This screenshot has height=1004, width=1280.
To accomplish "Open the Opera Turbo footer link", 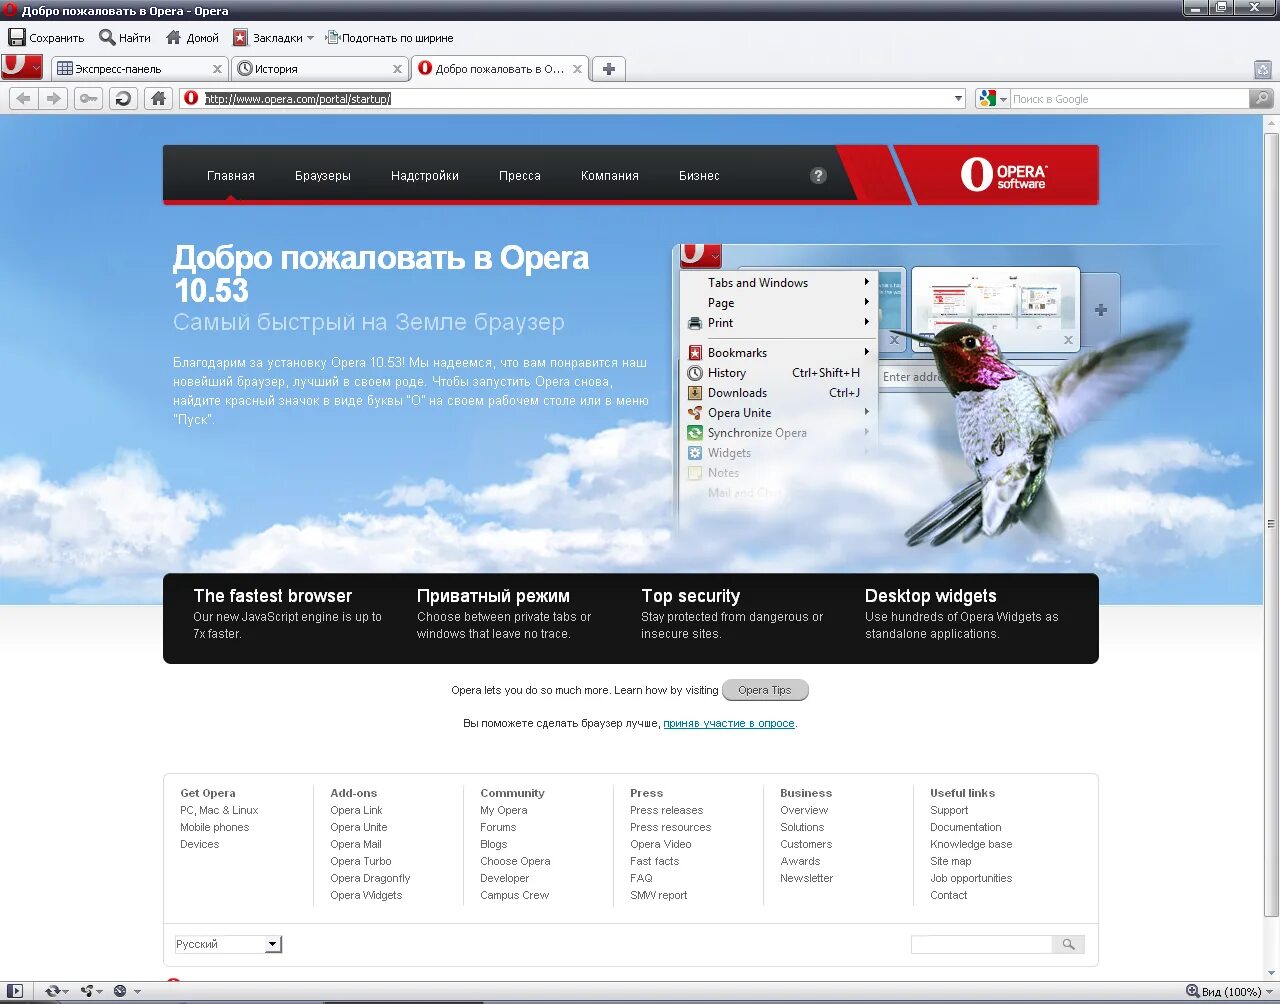I will tap(361, 861).
